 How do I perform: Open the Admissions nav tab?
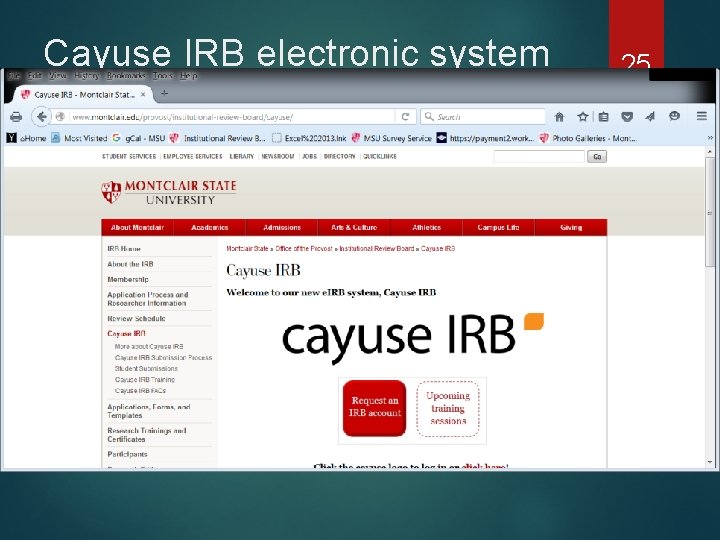[282, 227]
